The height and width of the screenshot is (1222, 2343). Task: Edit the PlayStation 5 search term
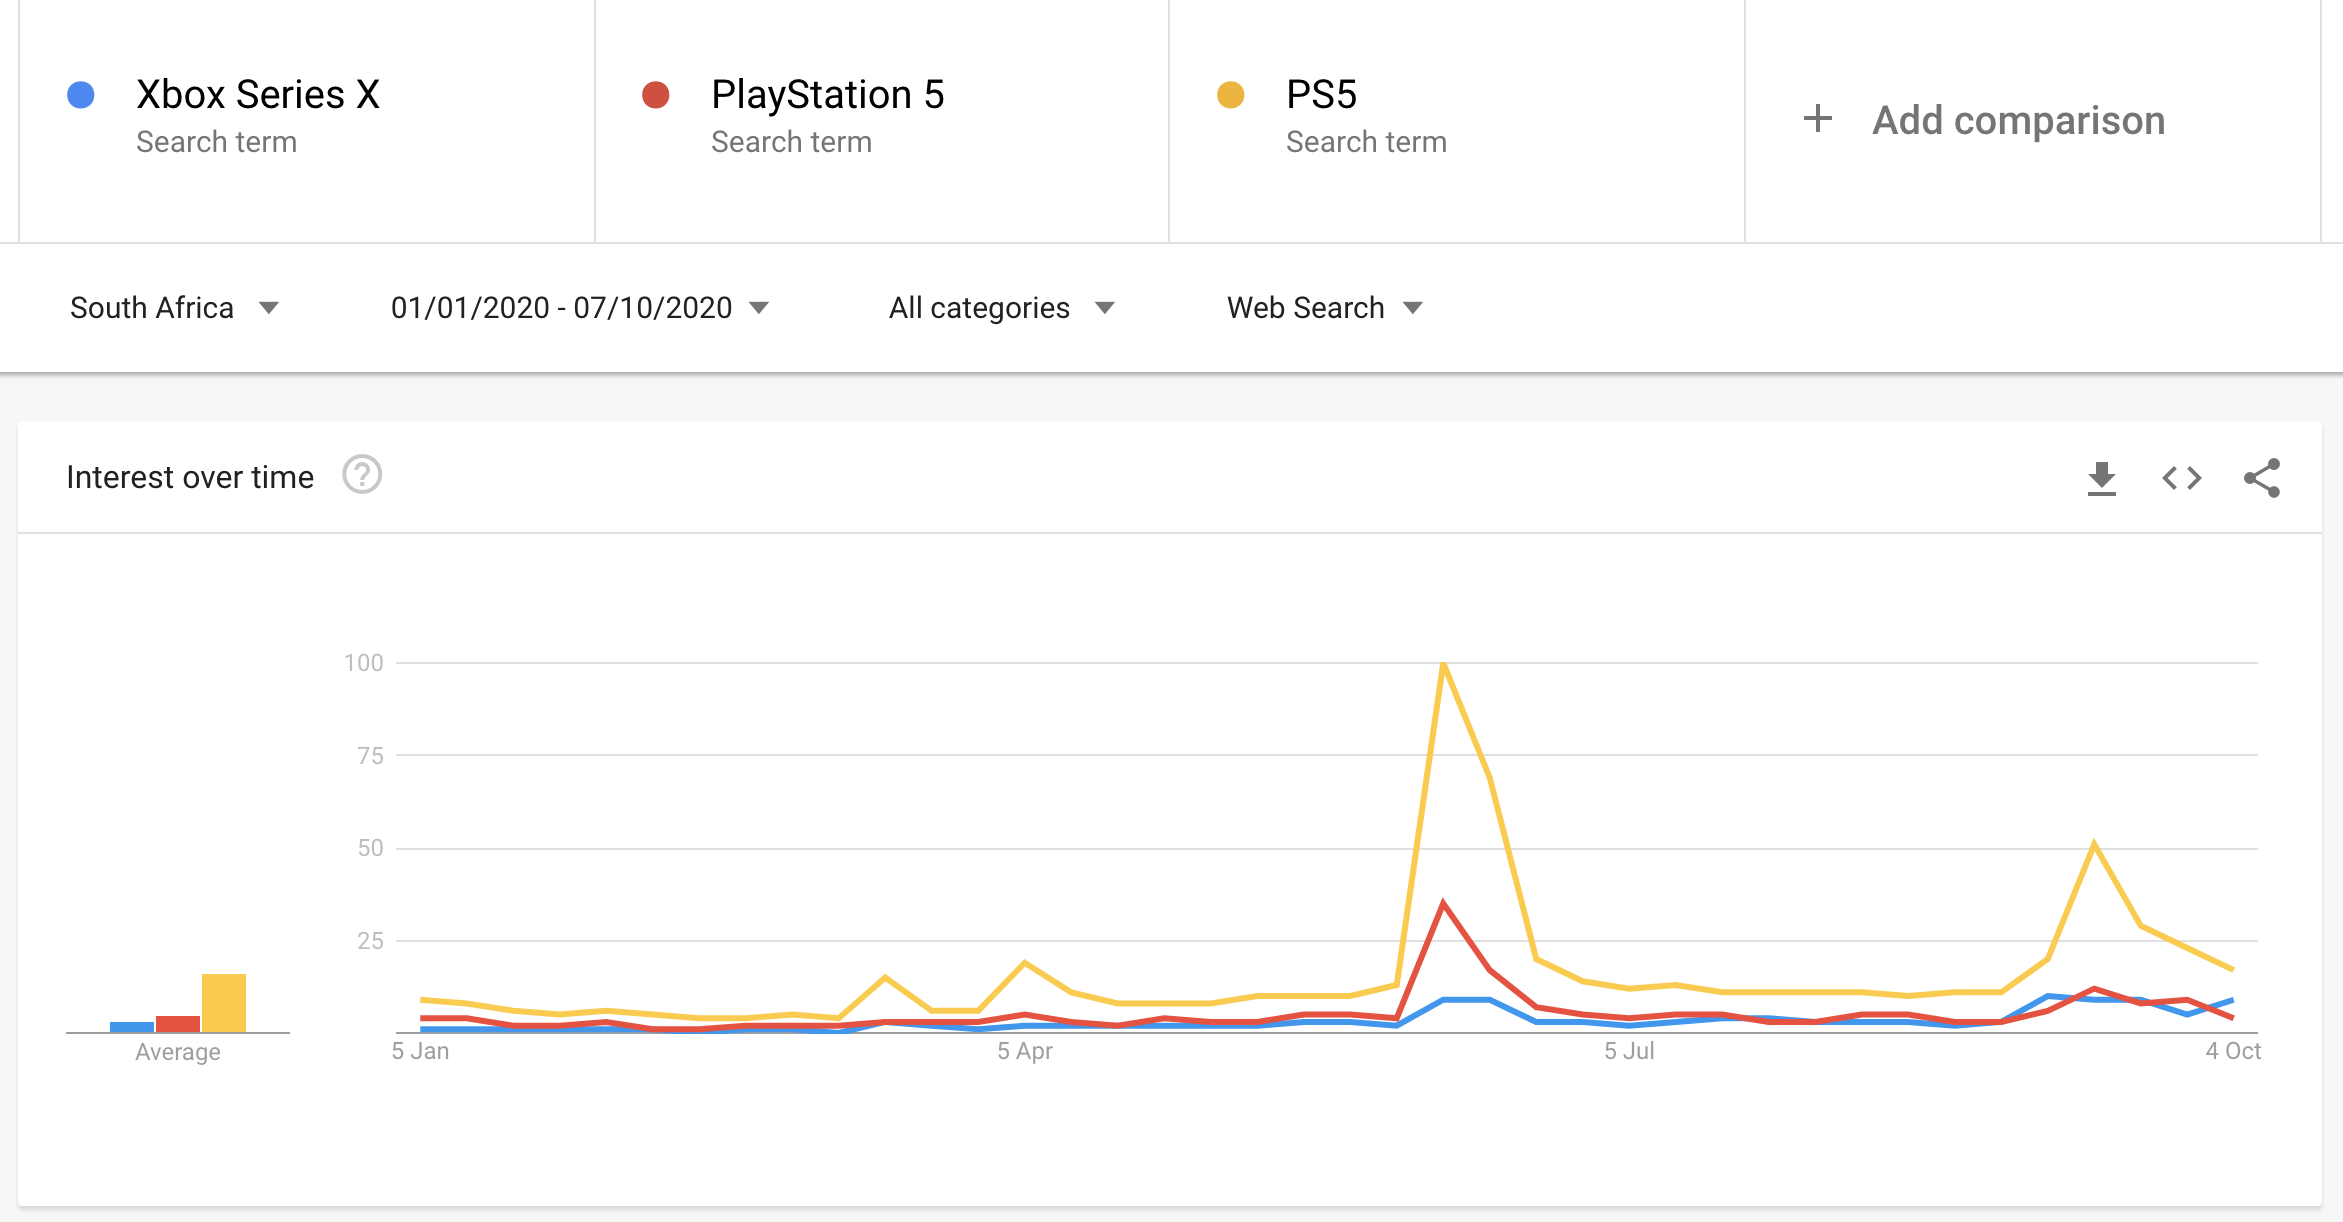click(x=827, y=95)
